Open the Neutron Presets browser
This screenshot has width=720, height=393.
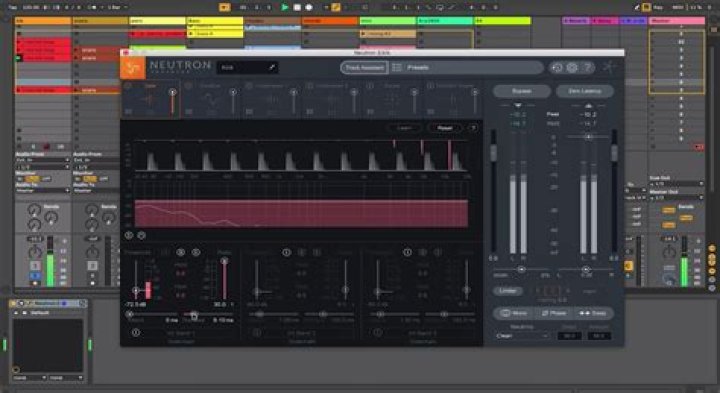click(x=418, y=67)
